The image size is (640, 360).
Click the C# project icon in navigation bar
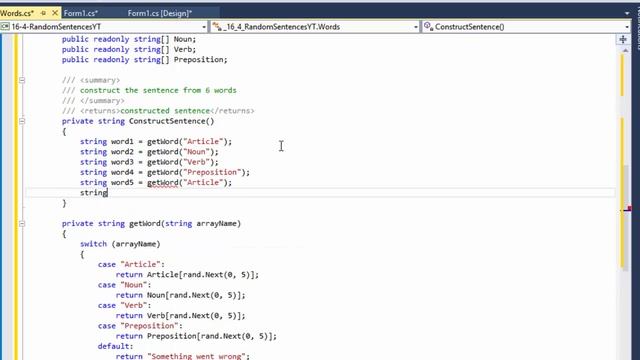coord(5,27)
